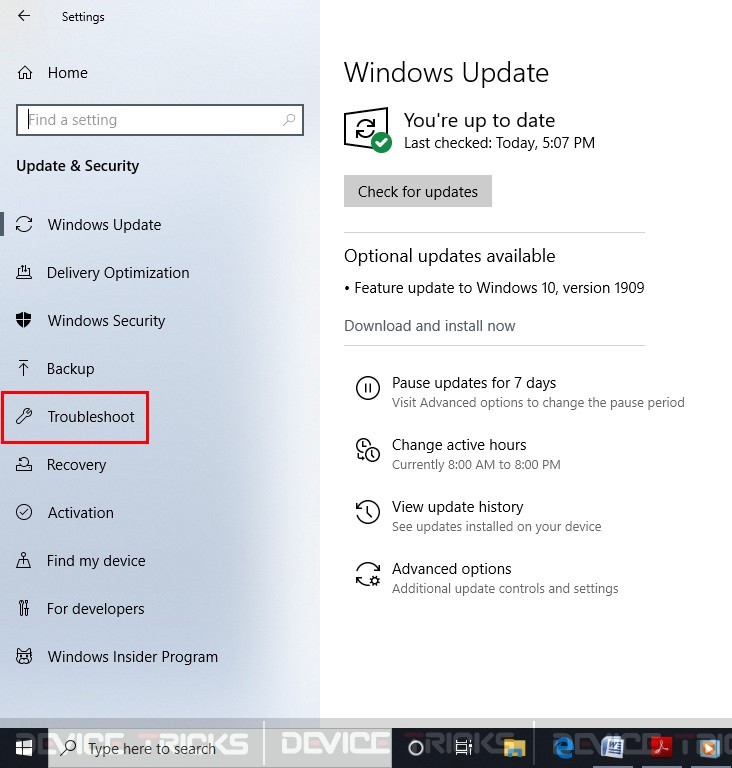Image resolution: width=732 pixels, height=768 pixels.
Task: Open the Windows Start menu
Action: click(x=24, y=748)
